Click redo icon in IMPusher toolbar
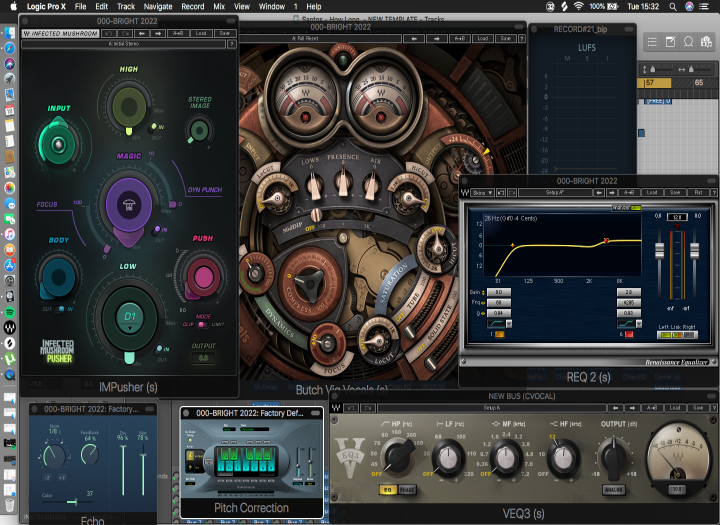The height and width of the screenshot is (525, 720). click(125, 34)
